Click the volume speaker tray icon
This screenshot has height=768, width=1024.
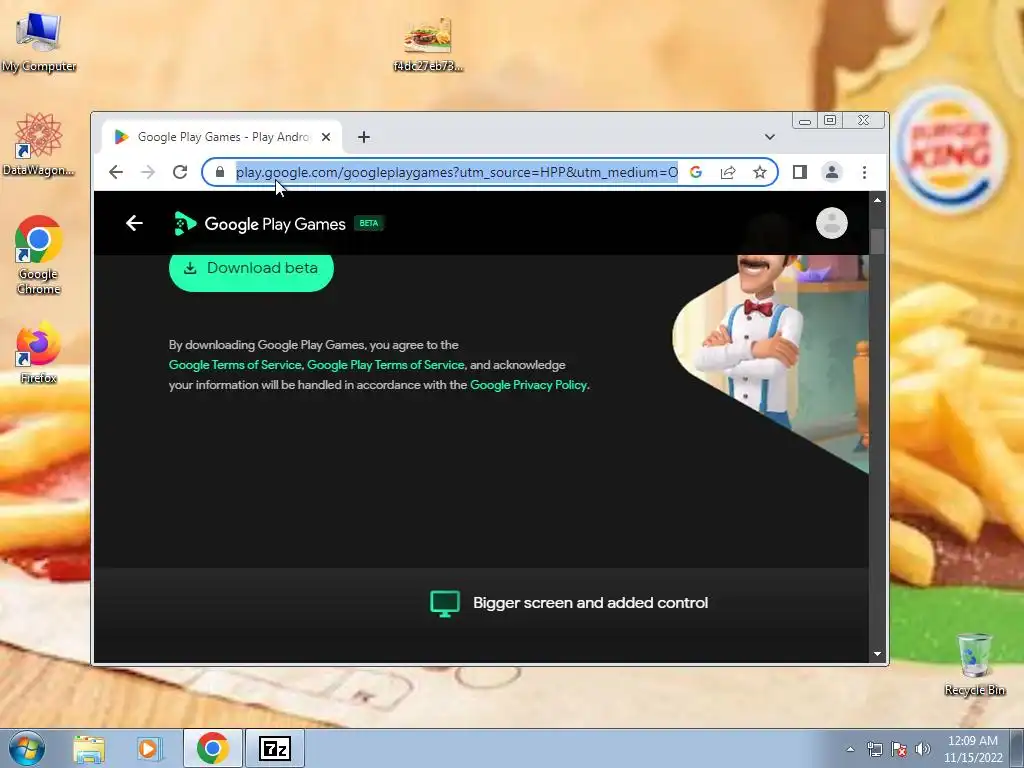click(923, 750)
